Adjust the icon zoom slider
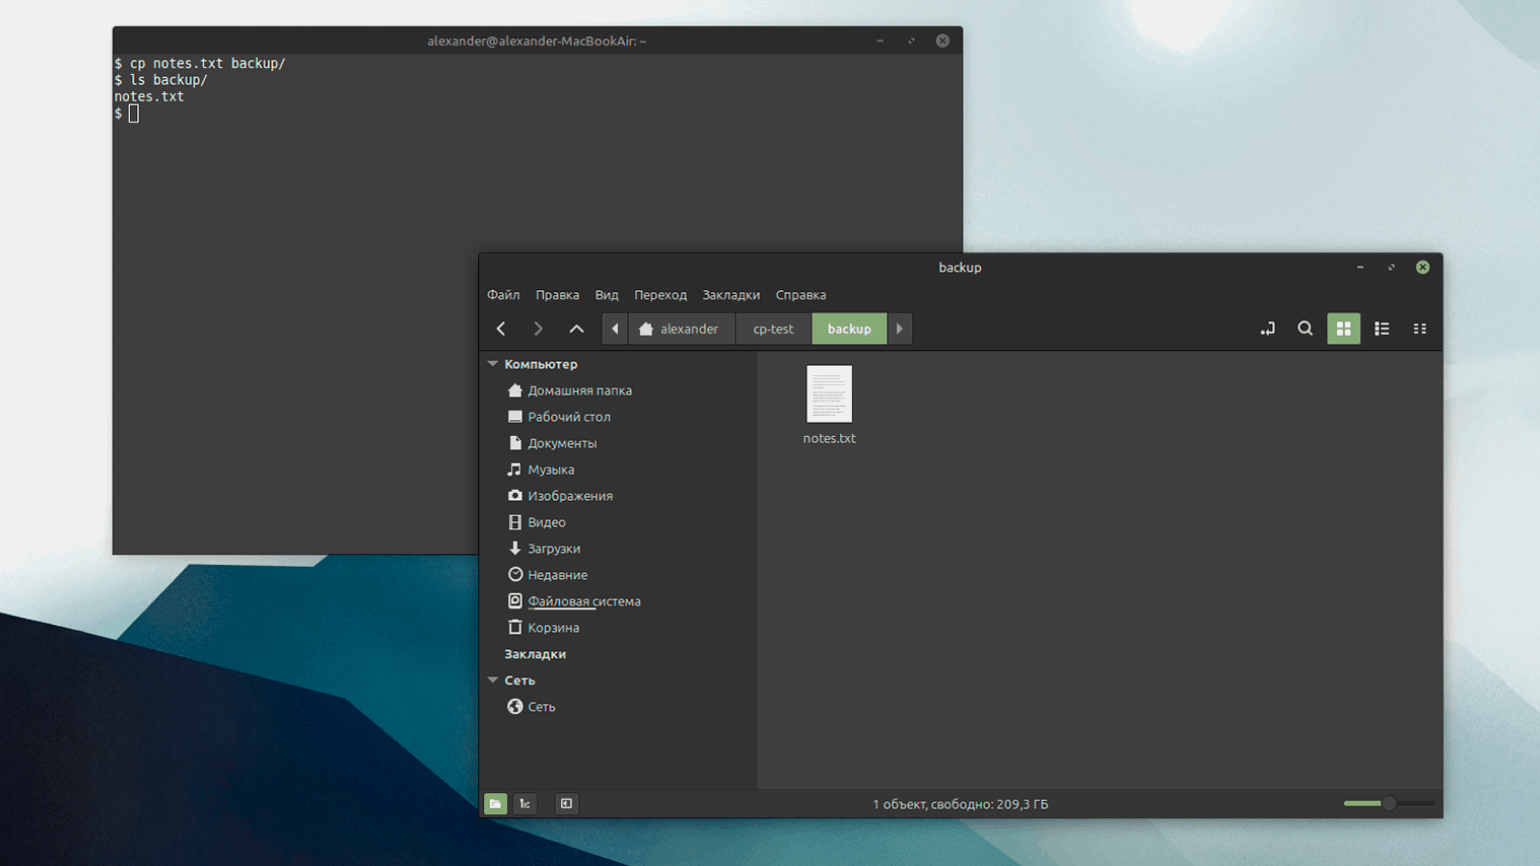This screenshot has width=1540, height=866. (1388, 804)
